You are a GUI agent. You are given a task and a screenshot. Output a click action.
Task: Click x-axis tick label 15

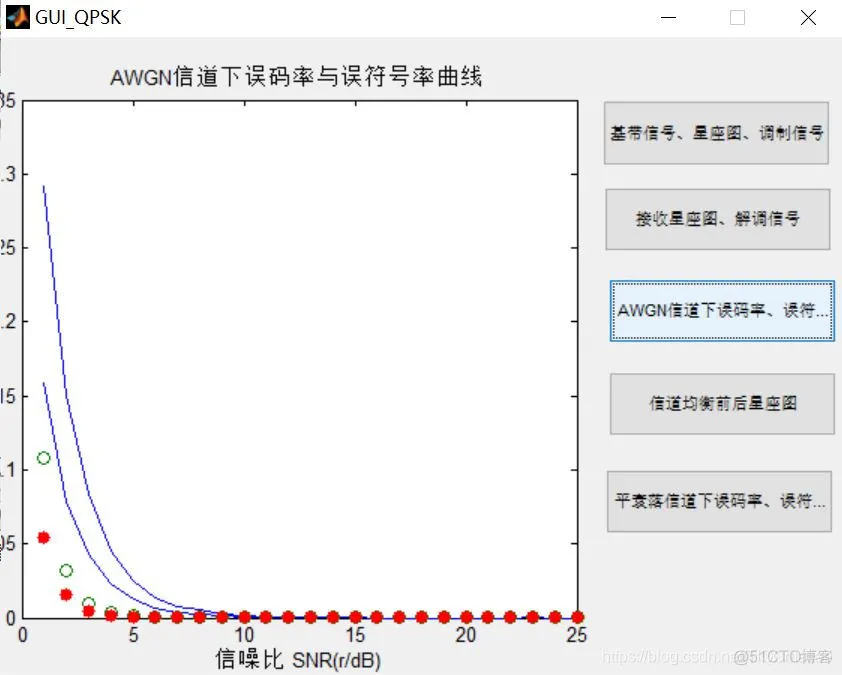[355, 635]
